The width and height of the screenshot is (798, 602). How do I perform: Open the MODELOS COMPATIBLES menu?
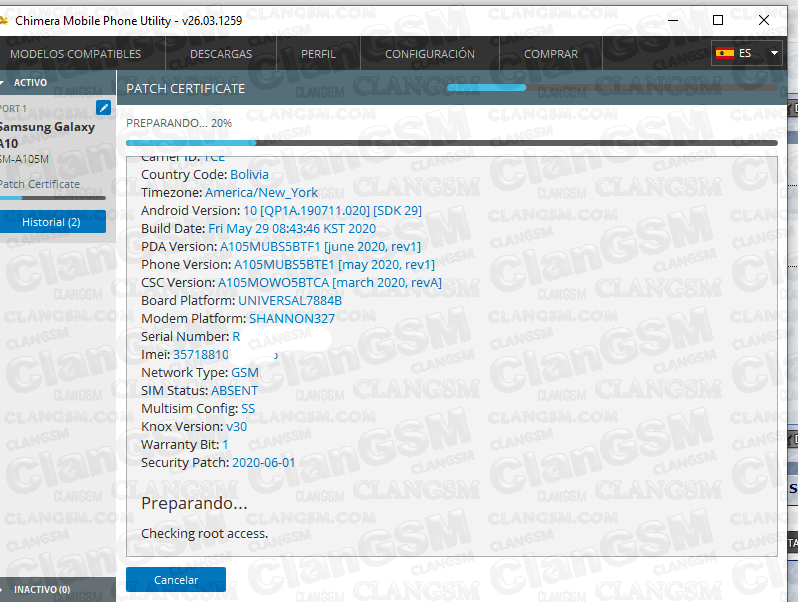(x=75, y=53)
